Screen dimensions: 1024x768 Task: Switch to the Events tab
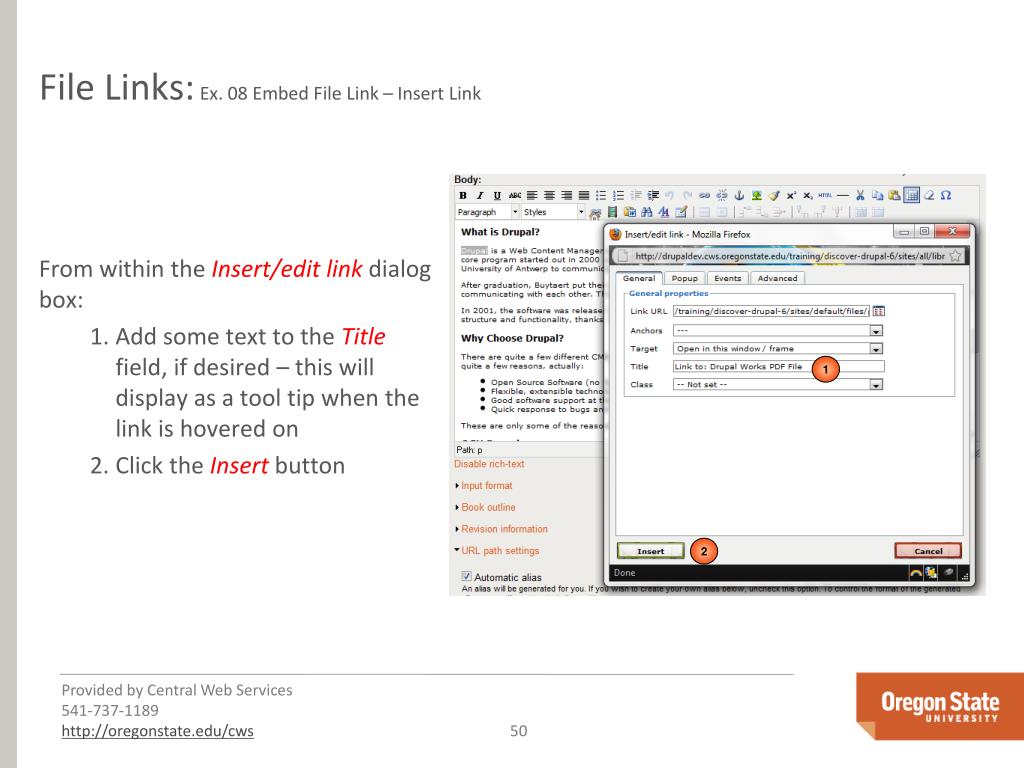[x=728, y=278]
